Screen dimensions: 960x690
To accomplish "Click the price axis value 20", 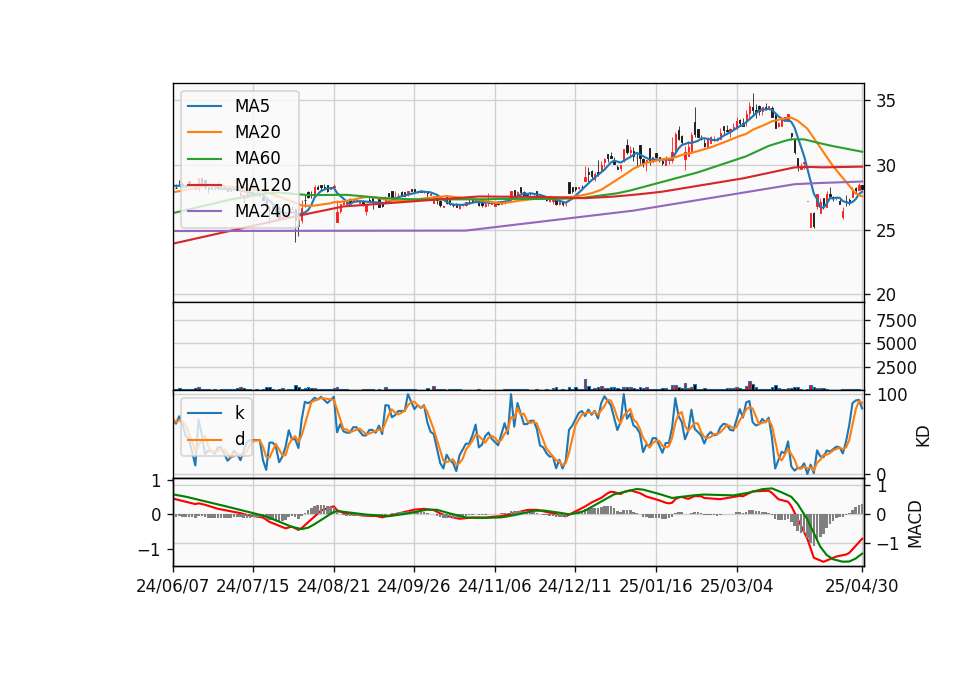I will [886, 295].
